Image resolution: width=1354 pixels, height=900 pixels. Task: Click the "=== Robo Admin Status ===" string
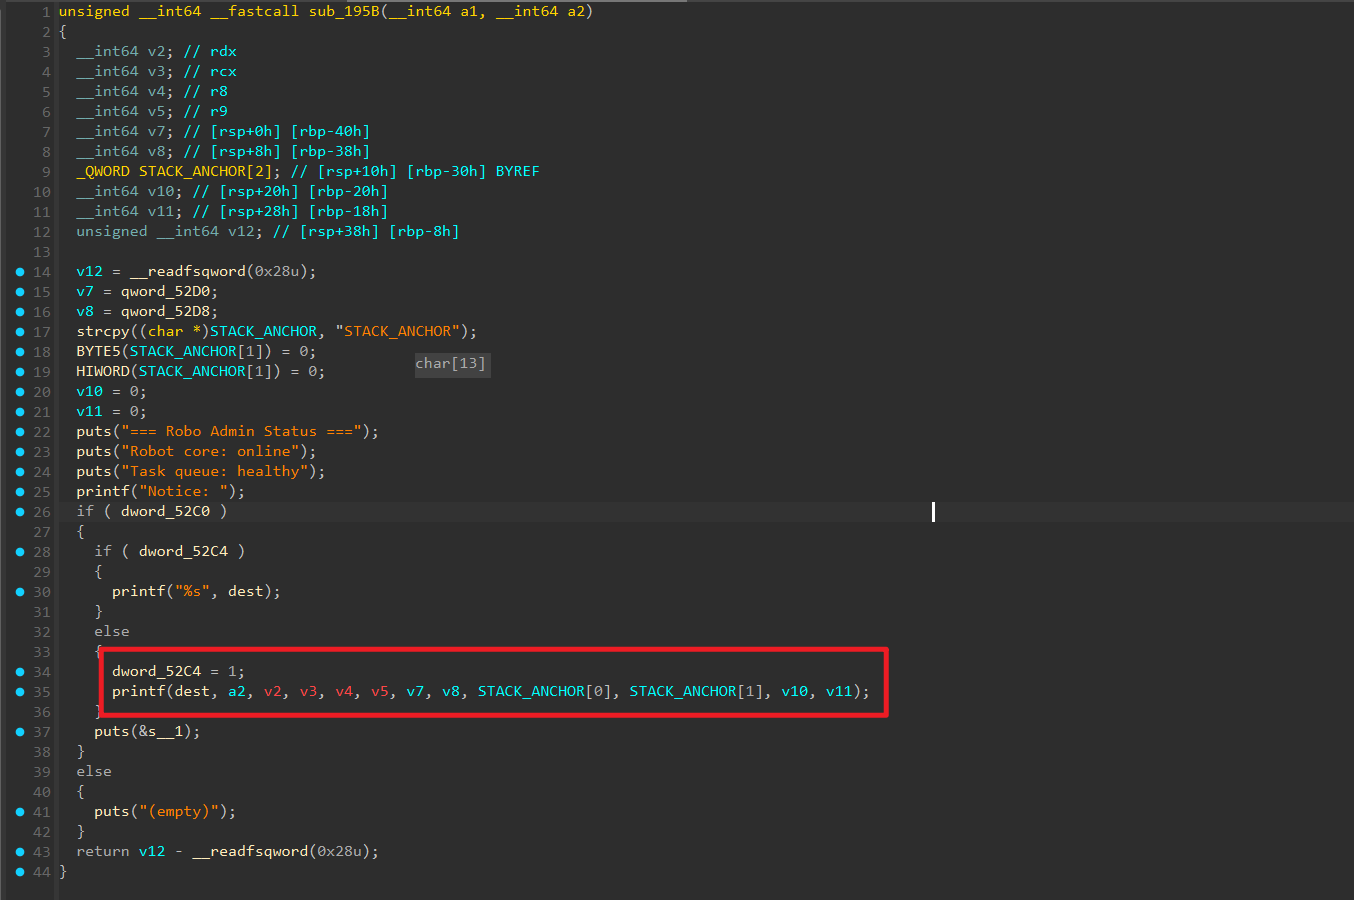point(241,432)
